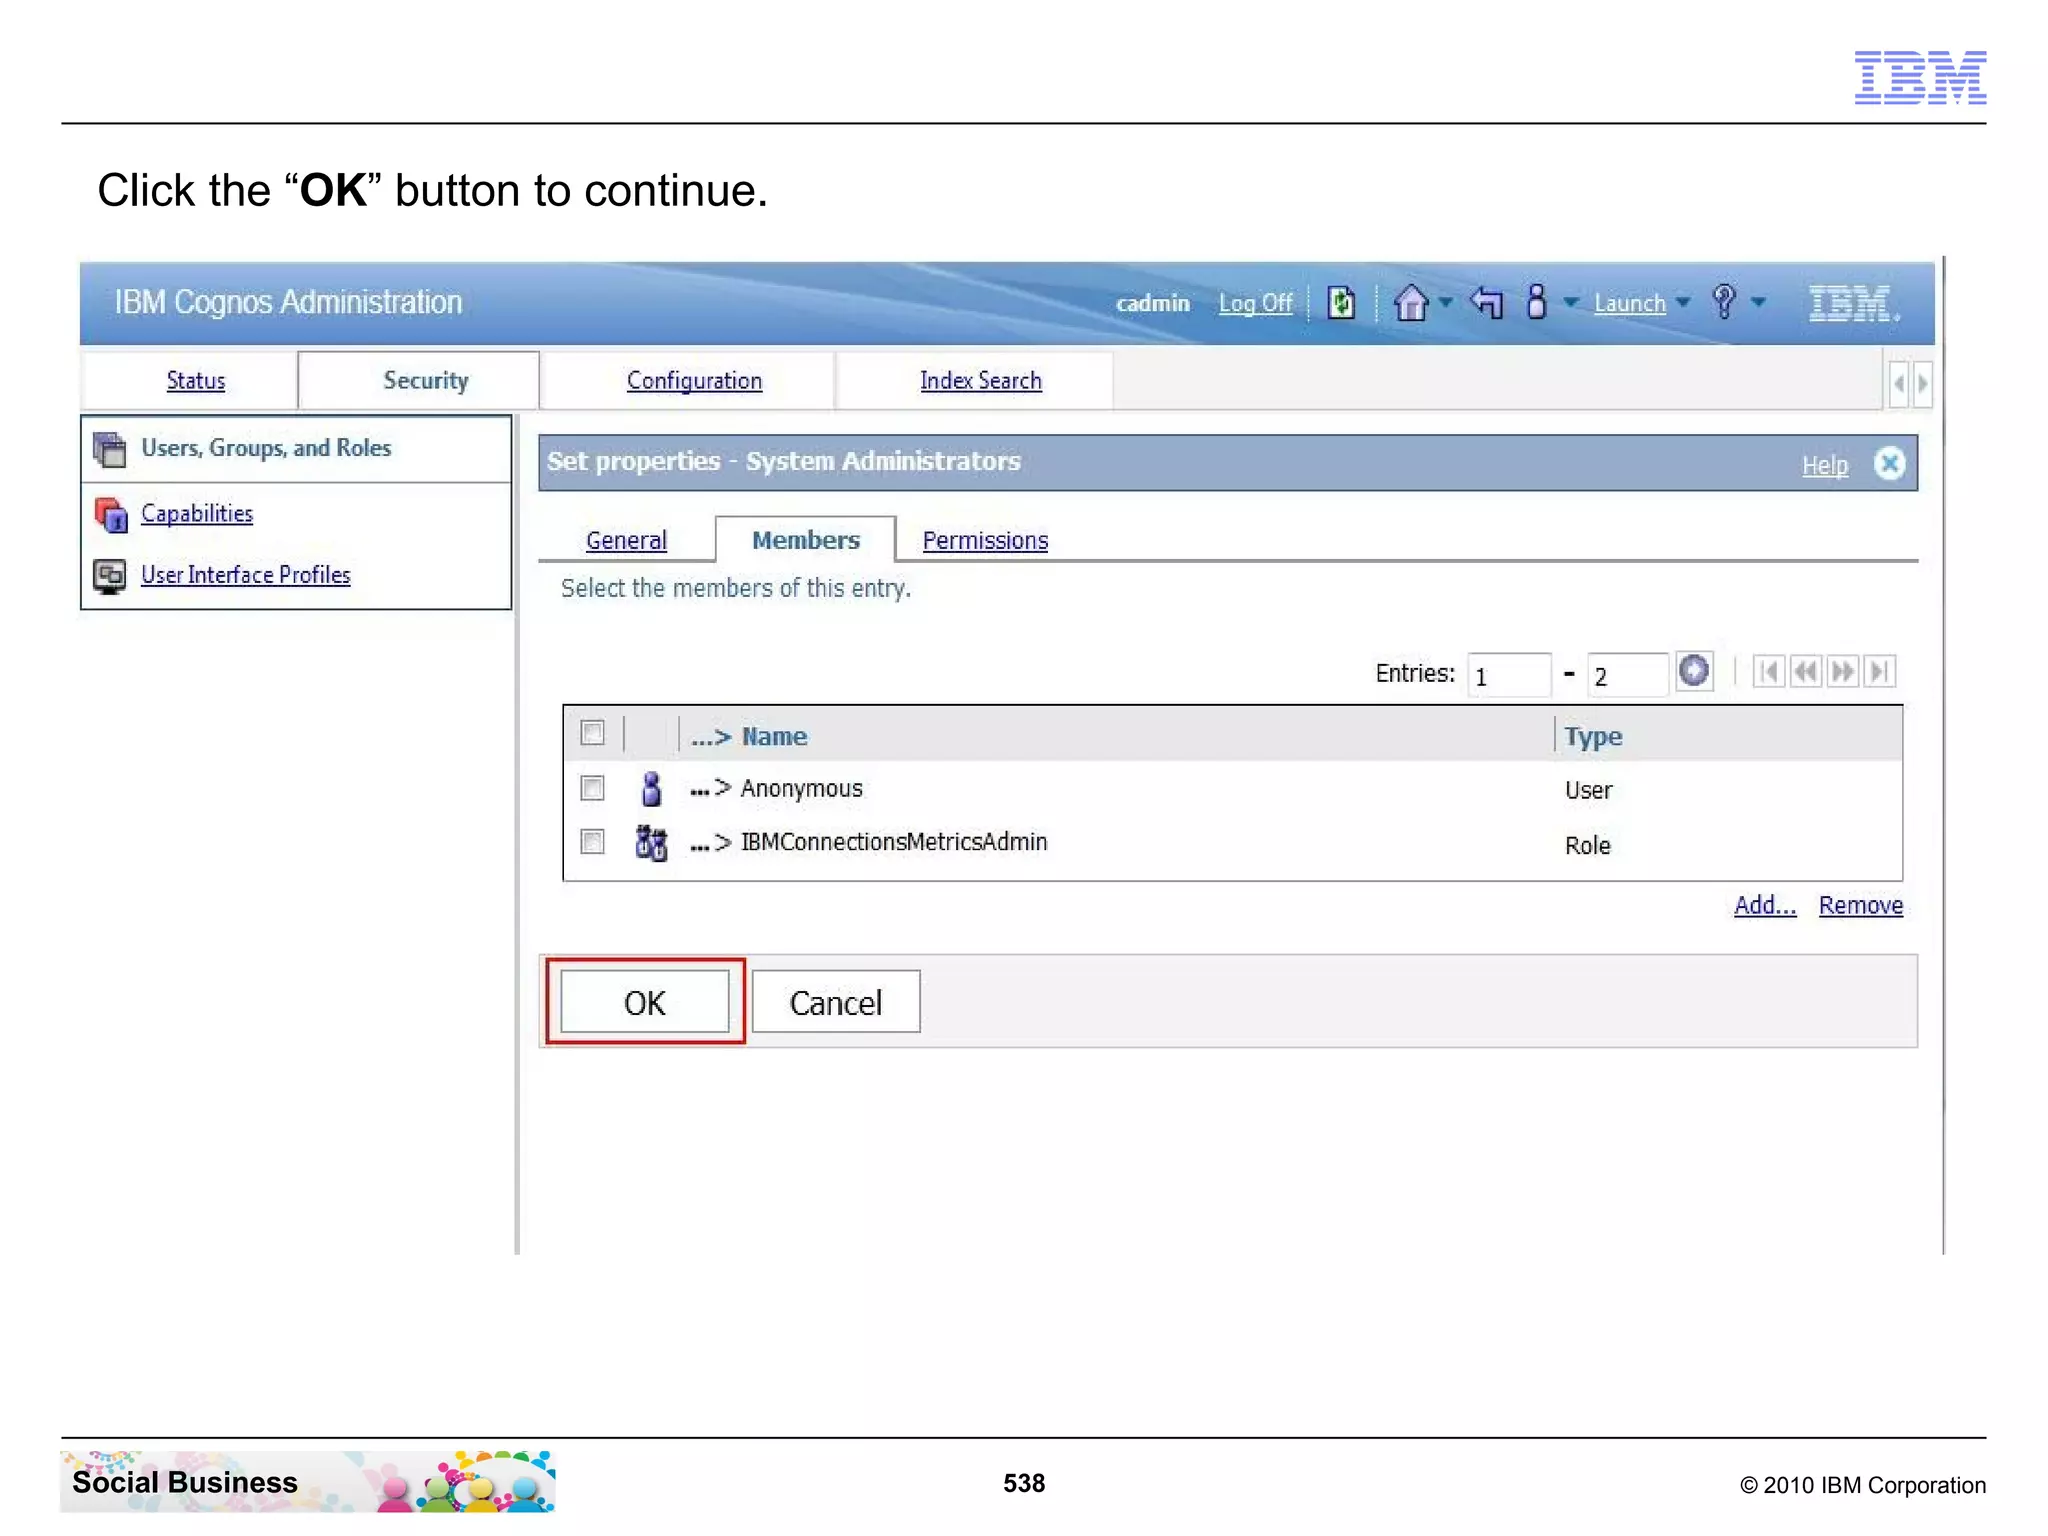This screenshot has height=1536, width=2048.
Task: Click the Help question mark icon
Action: [1724, 301]
